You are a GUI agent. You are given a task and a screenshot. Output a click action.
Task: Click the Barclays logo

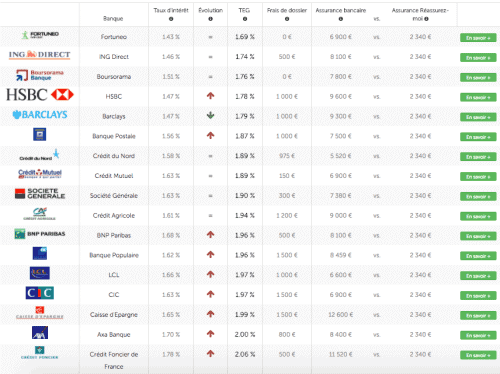coord(40,115)
